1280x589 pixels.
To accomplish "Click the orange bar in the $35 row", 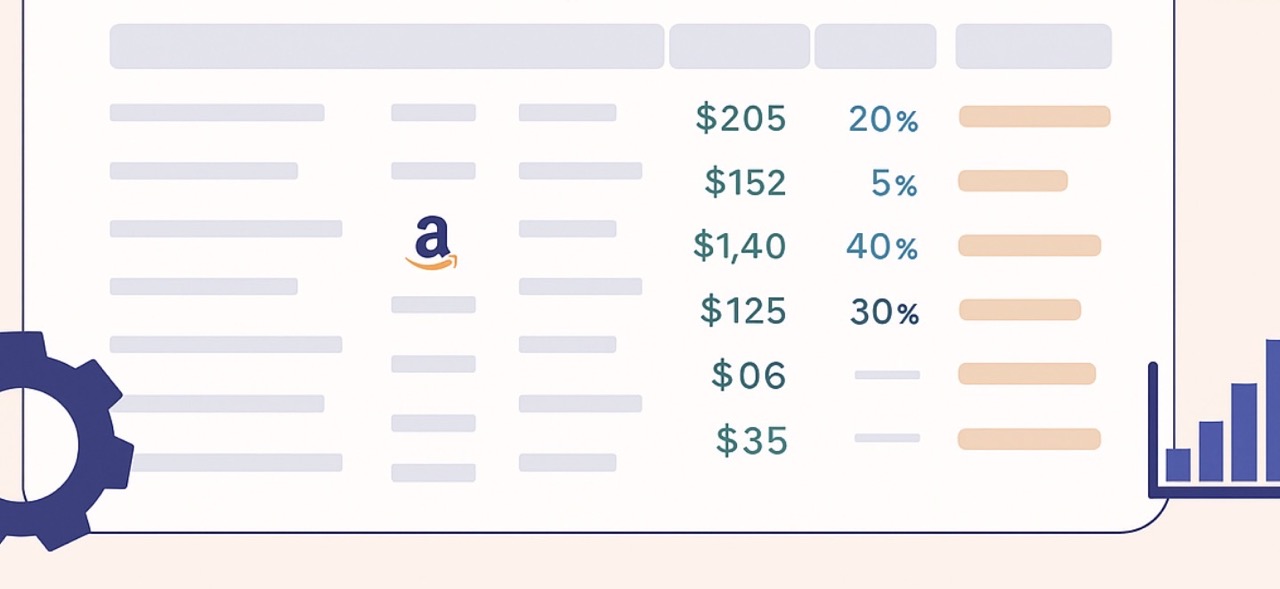I will pyautogui.click(x=1029, y=439).
